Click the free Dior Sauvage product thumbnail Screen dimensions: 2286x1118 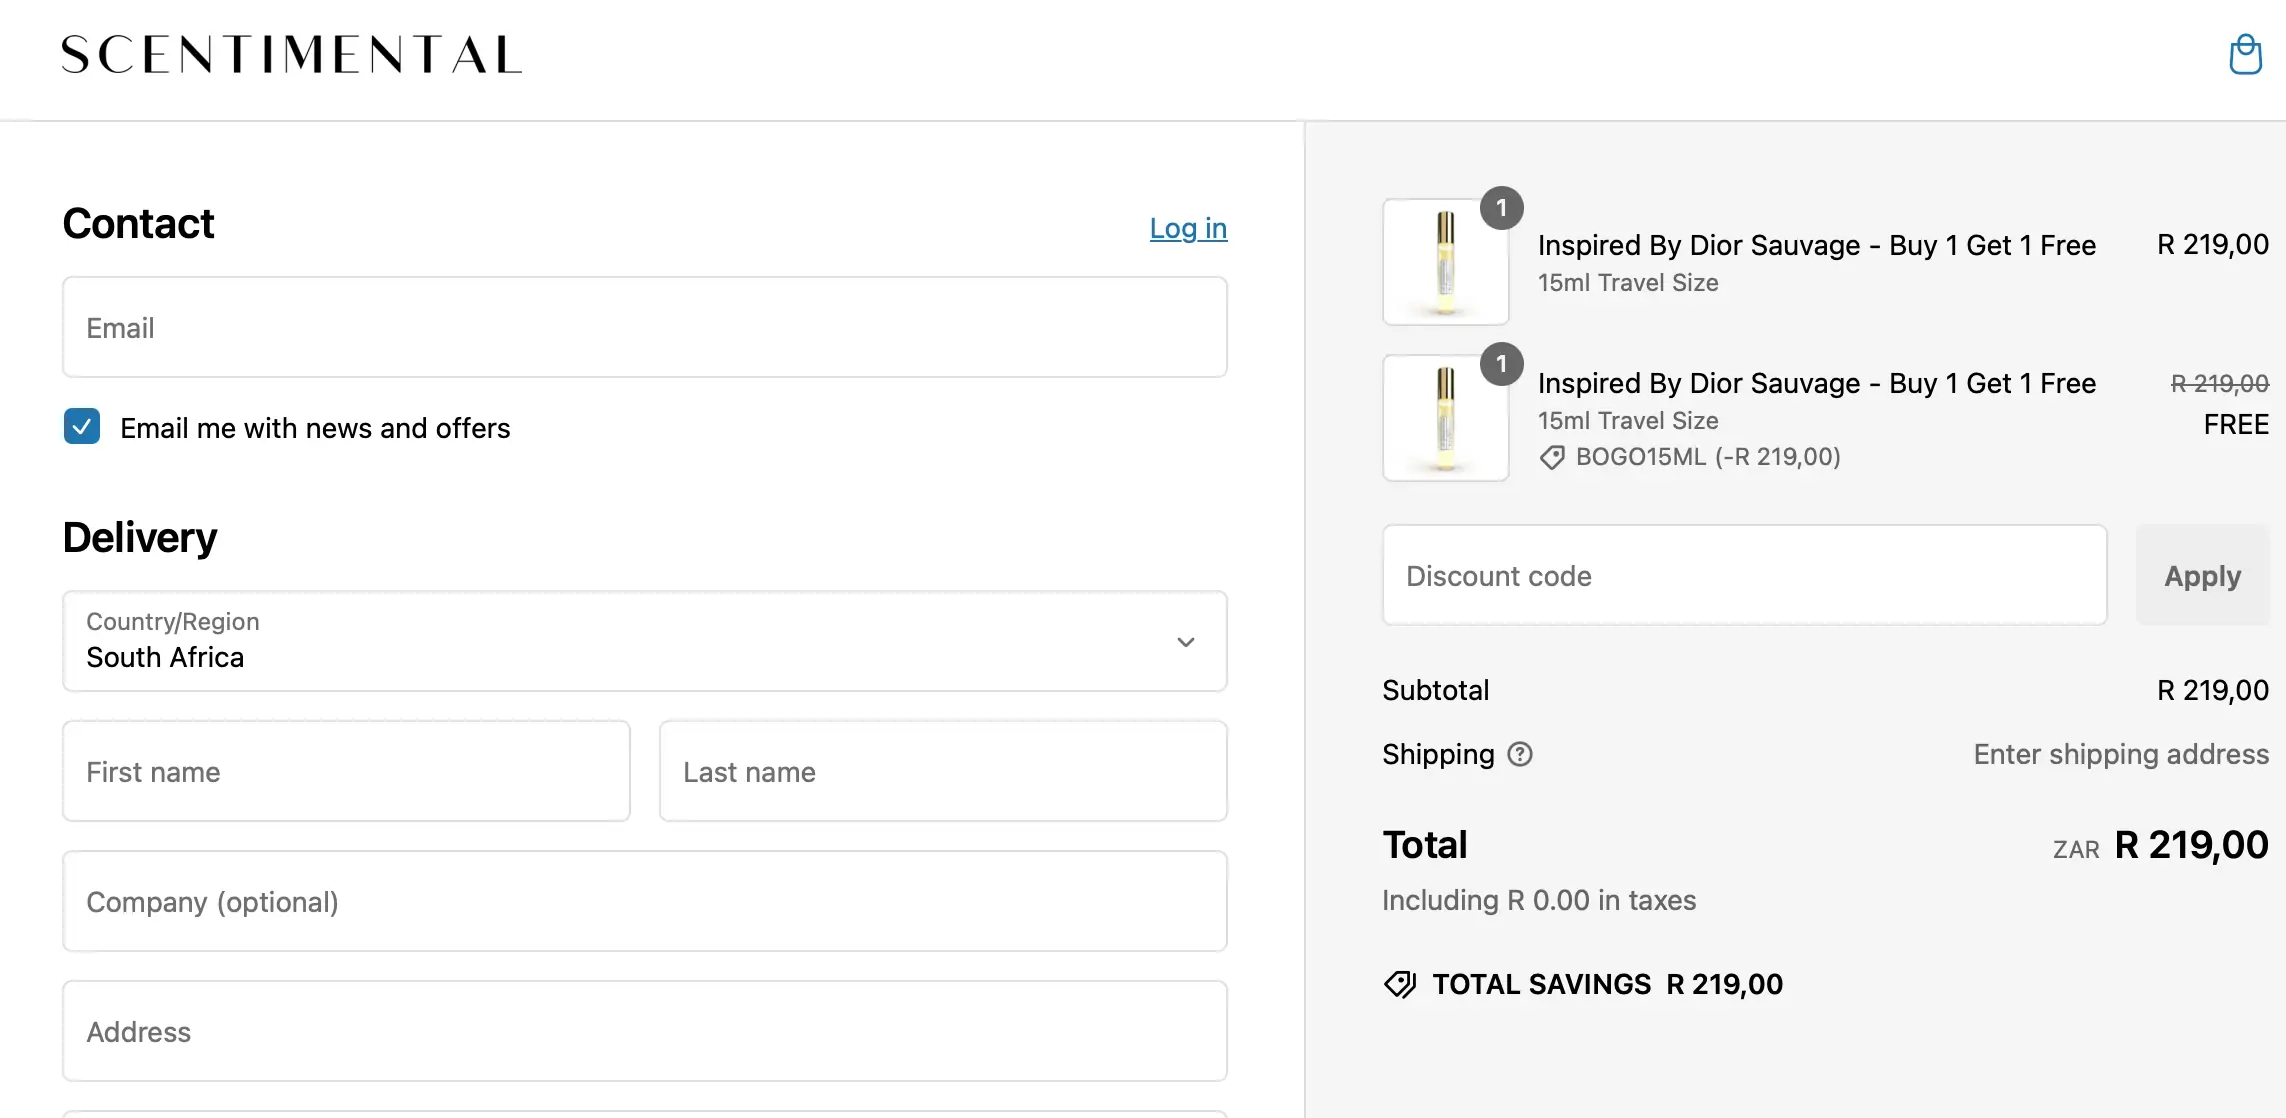pos(1444,419)
